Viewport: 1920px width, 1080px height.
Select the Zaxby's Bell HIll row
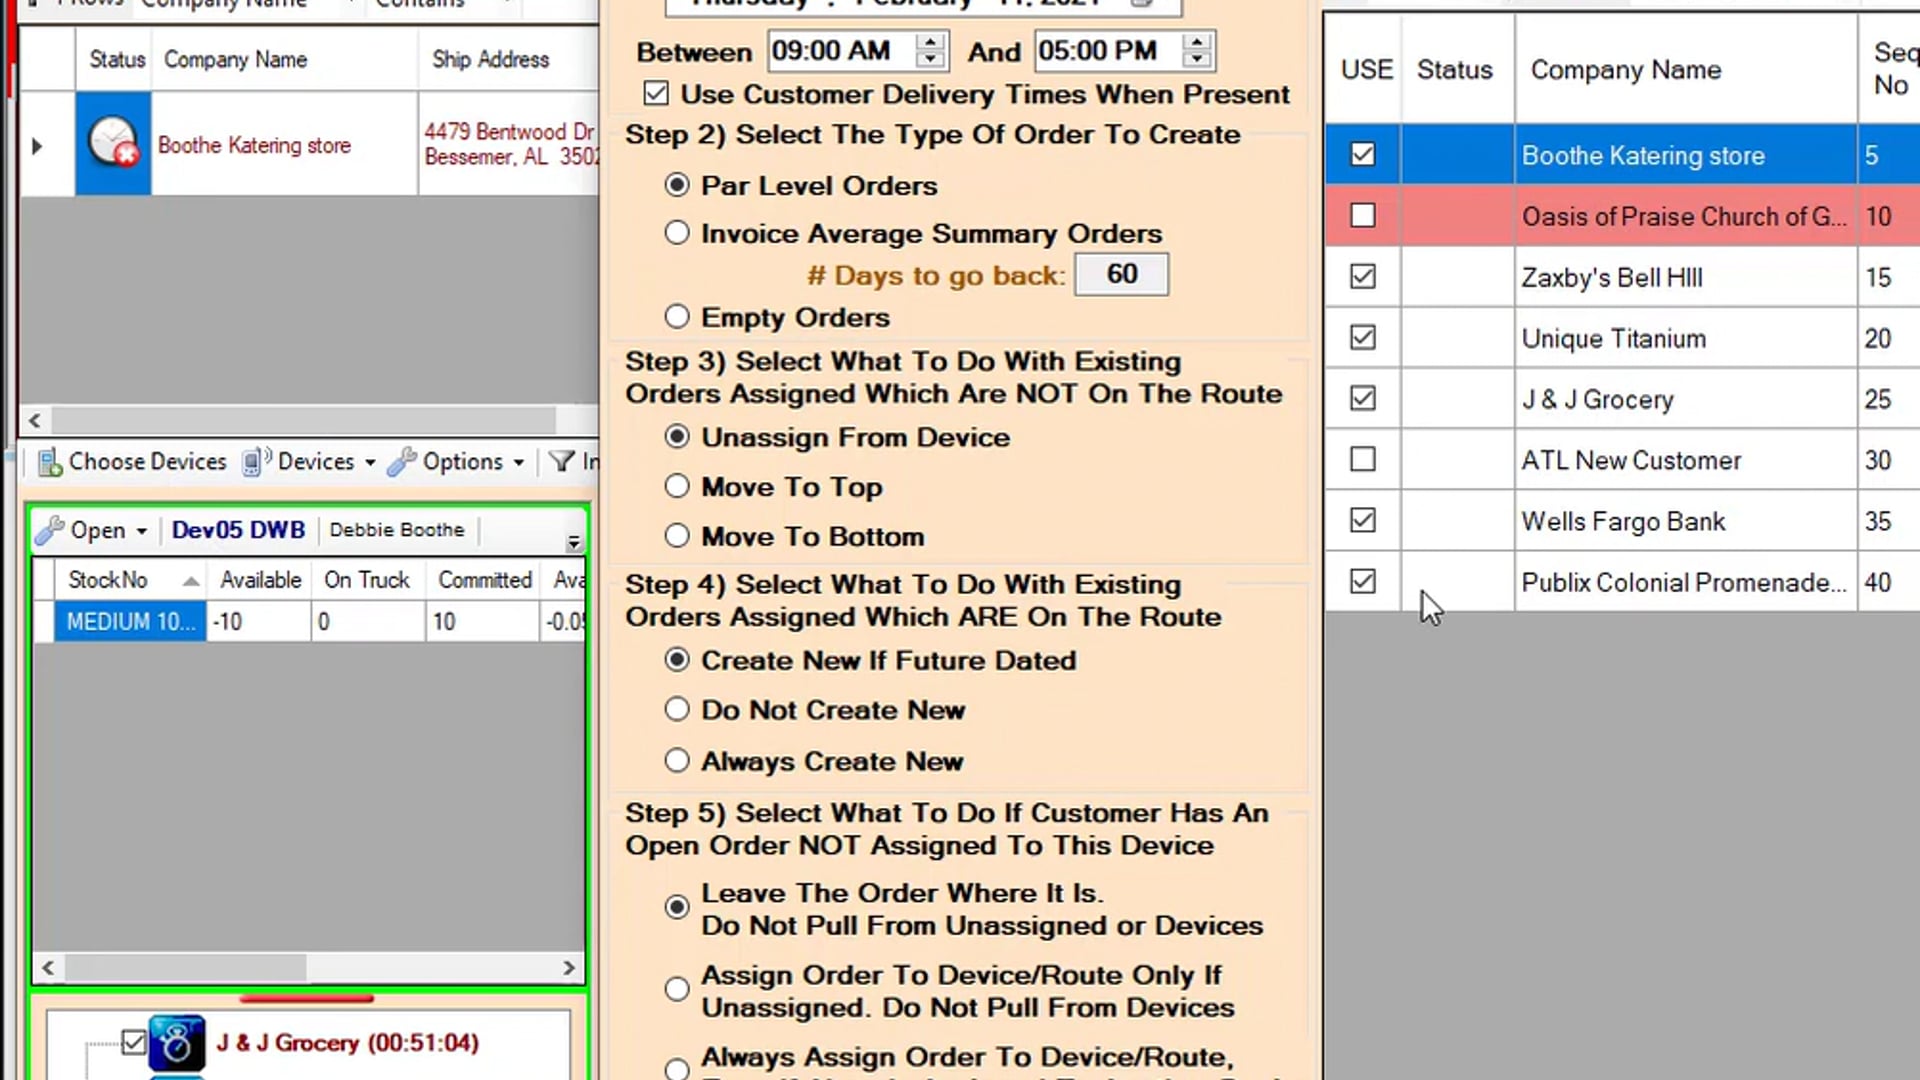click(1622, 277)
